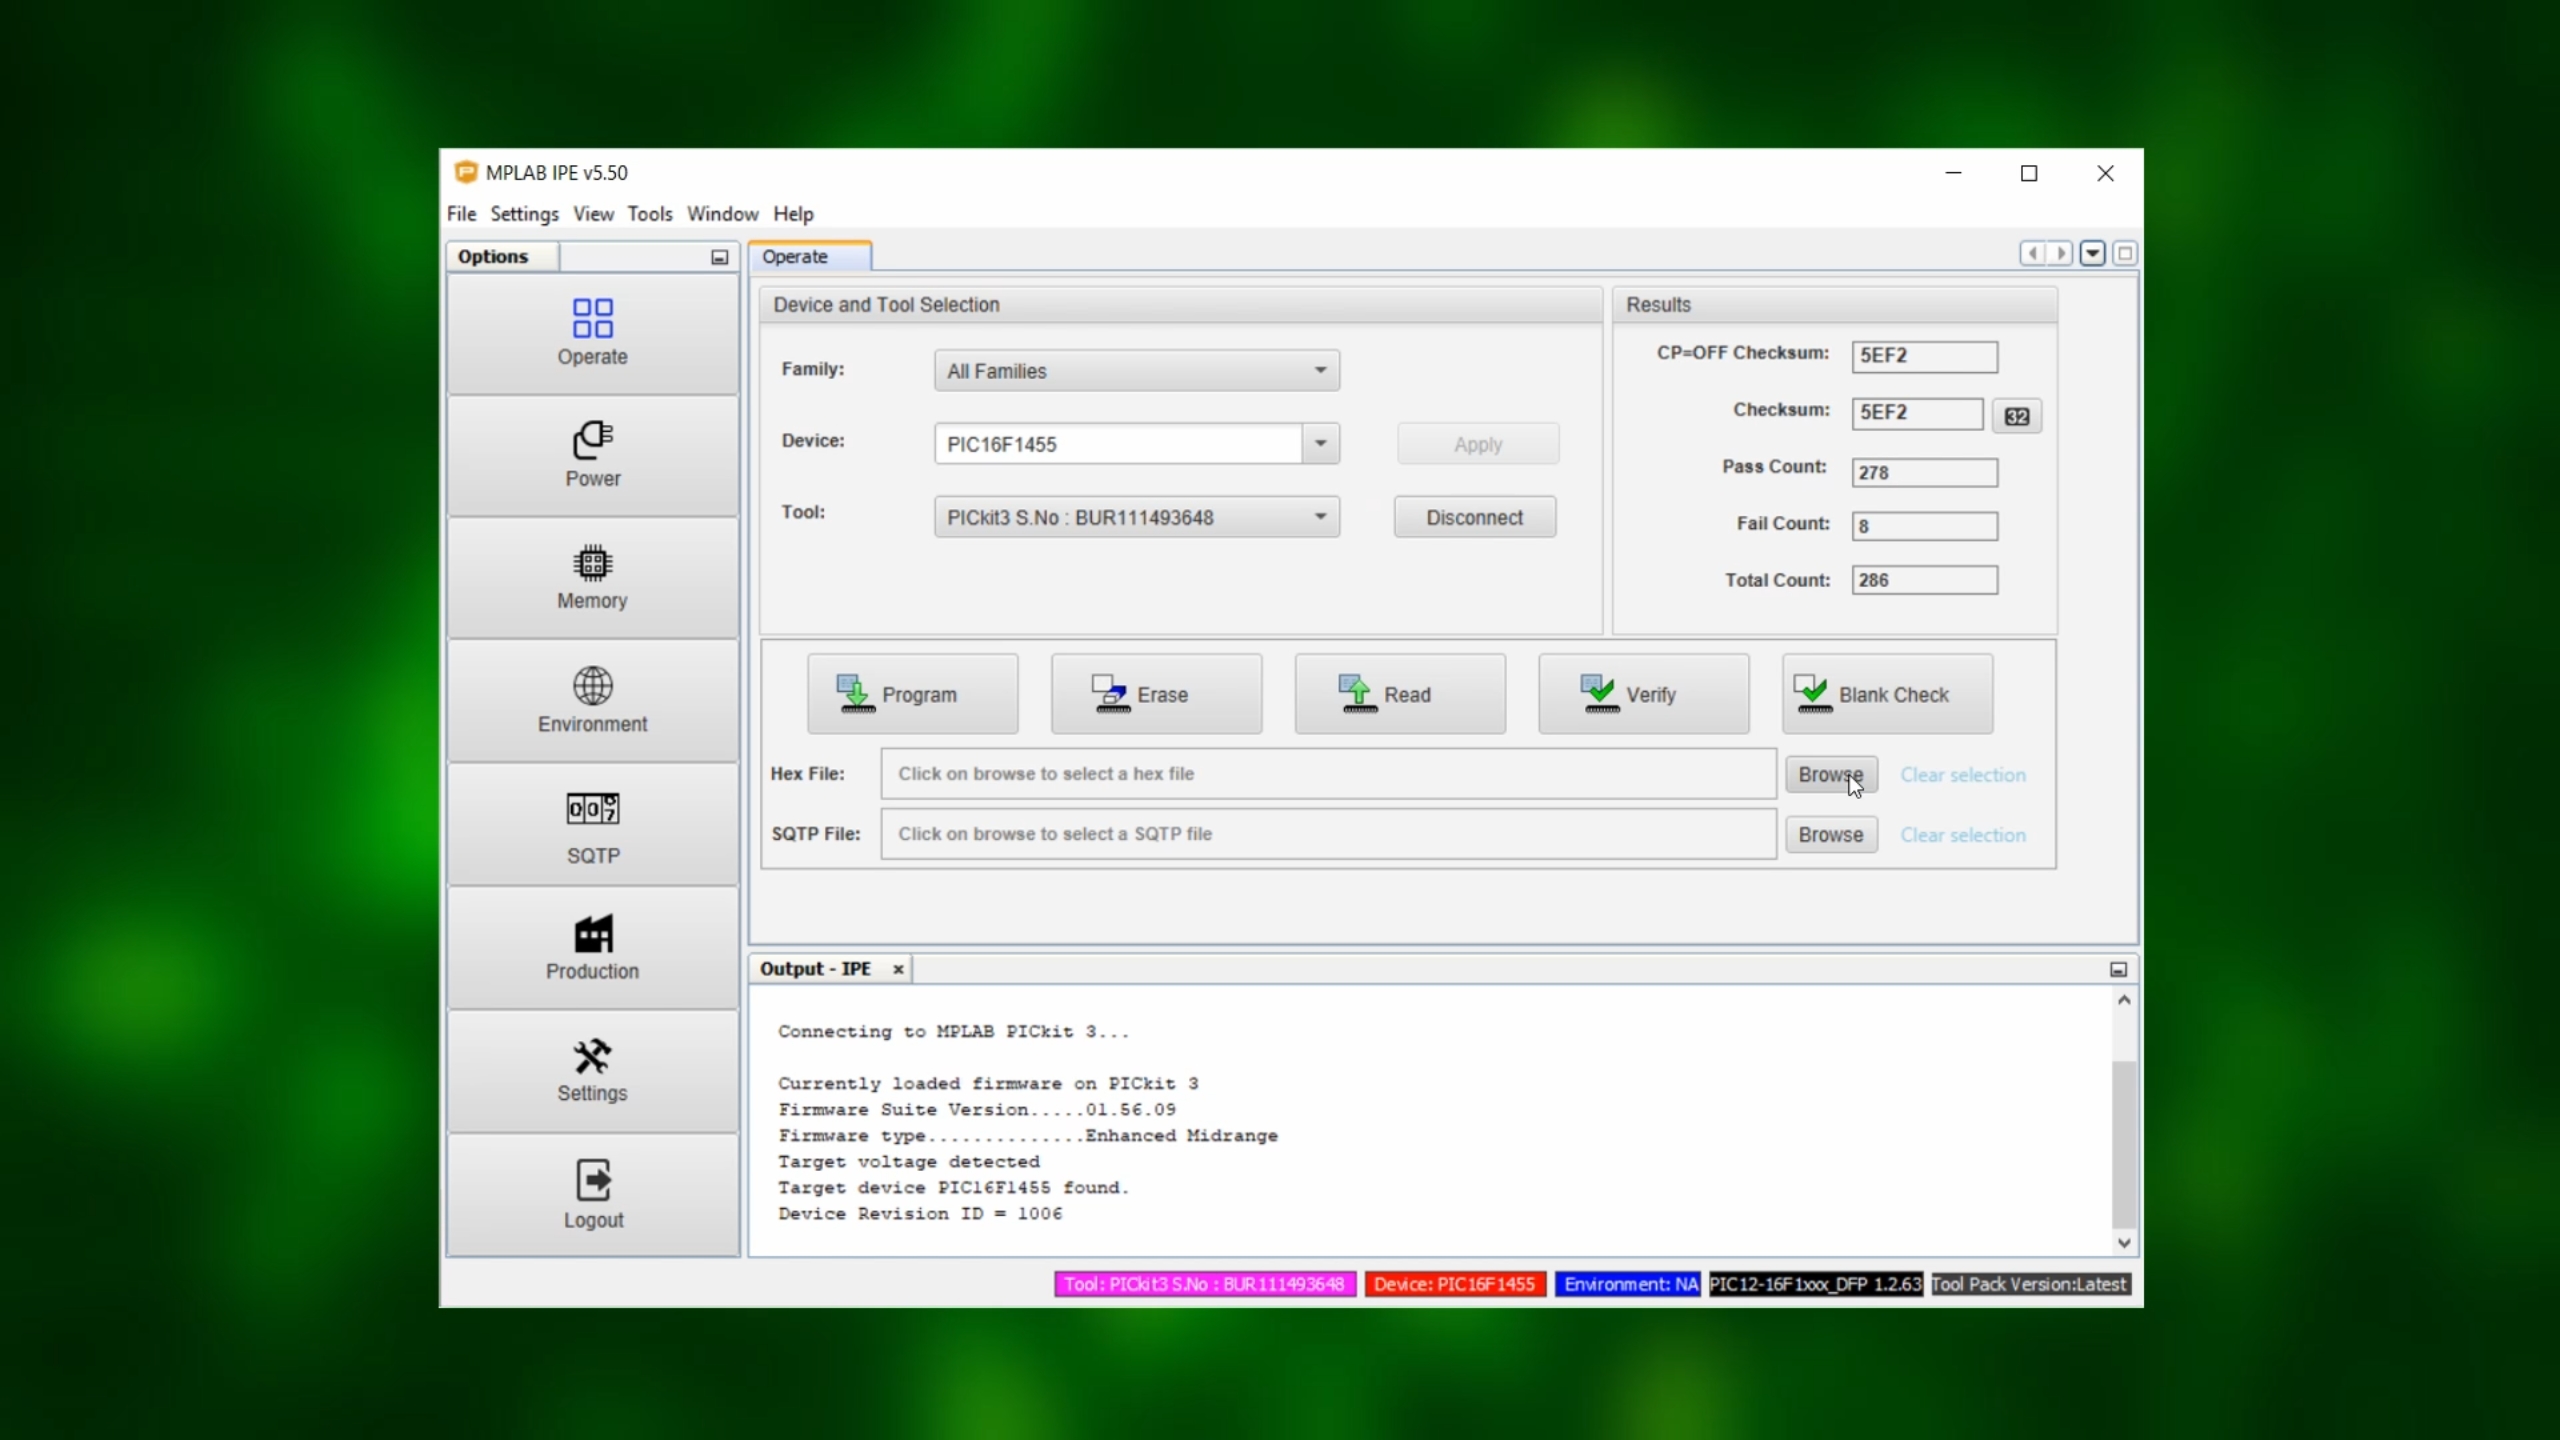
Task: Minimize the Options panel
Action: pos(719,257)
